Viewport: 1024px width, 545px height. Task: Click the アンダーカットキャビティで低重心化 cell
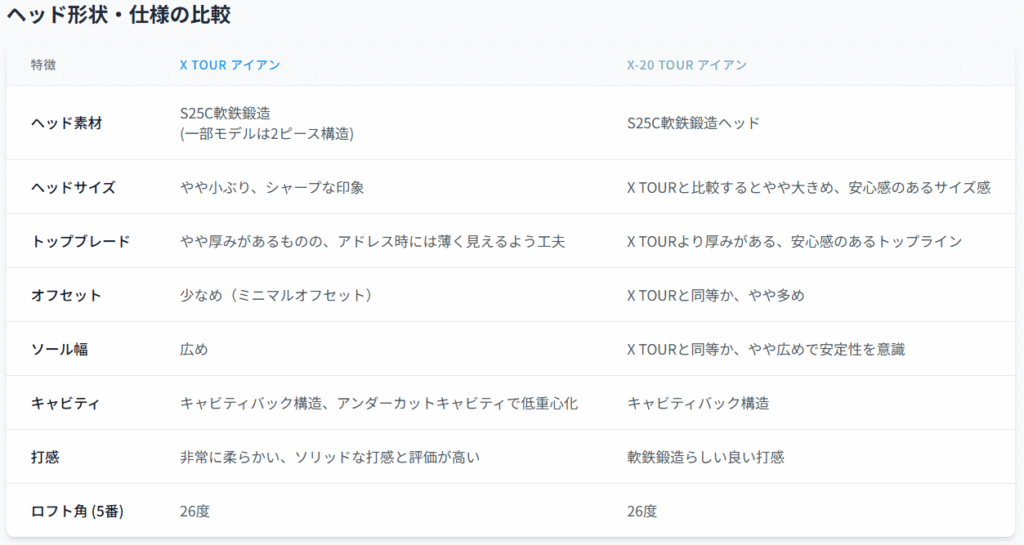coord(378,403)
